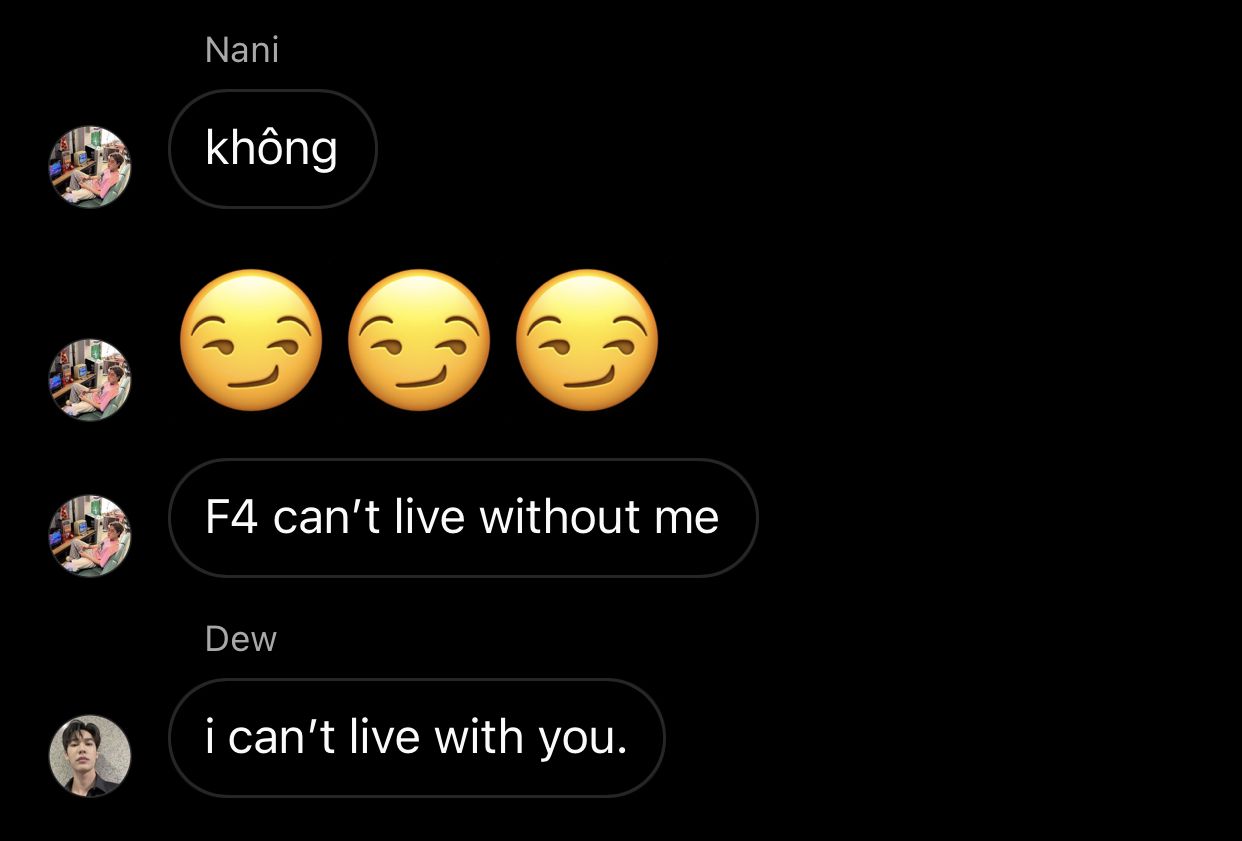Screen dimensions: 1242x841
Task: Tap the "F4 can't live without me" bubble
Action: coord(463,518)
